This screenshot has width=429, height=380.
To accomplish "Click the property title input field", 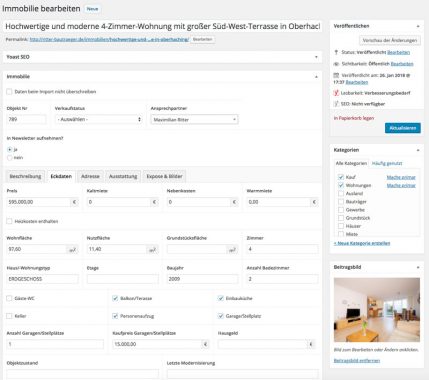I will [163, 26].
